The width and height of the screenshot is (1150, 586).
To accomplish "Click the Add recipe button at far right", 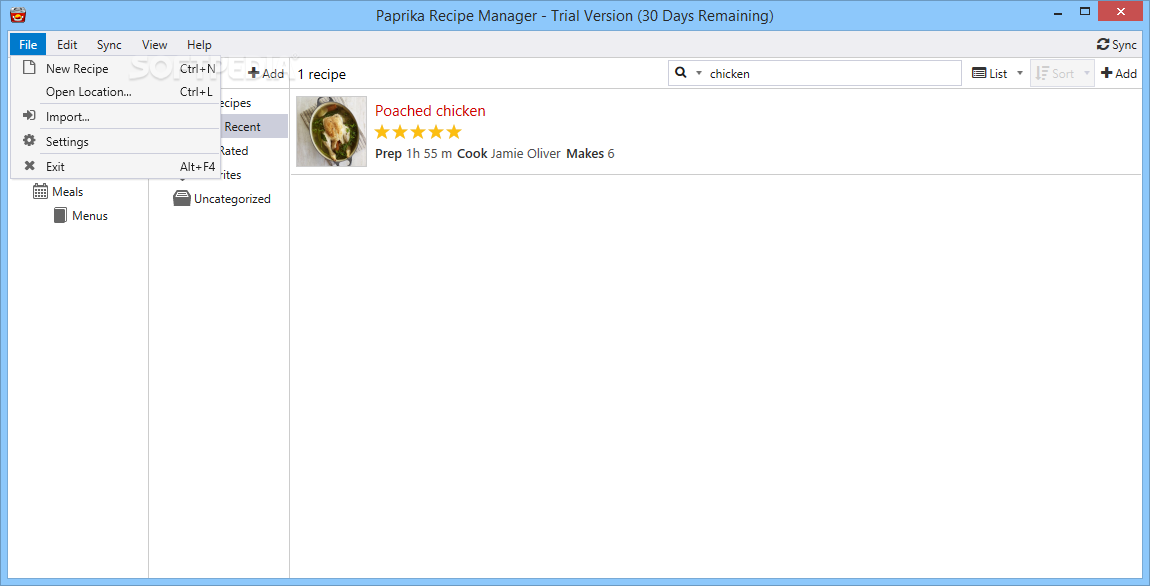I will coord(1118,73).
